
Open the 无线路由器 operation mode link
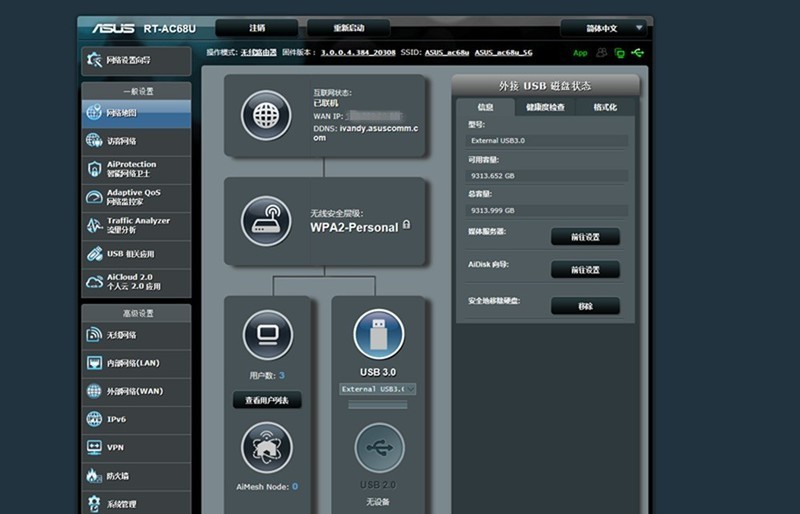point(258,53)
